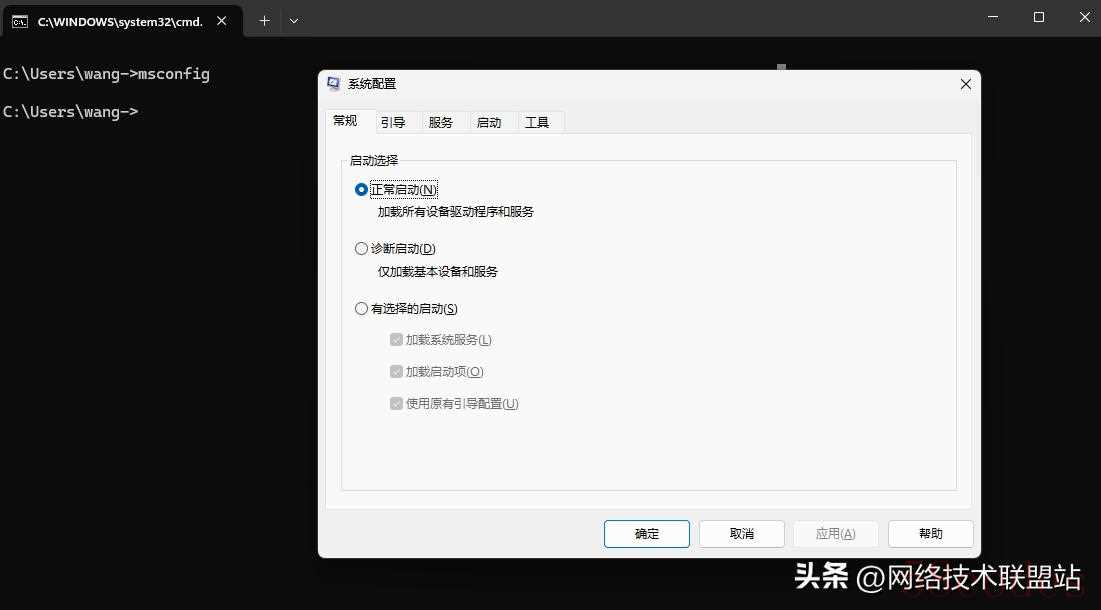Image resolution: width=1101 pixels, height=610 pixels.
Task: Click the cmd icon in terminal tab
Action: tap(19, 20)
